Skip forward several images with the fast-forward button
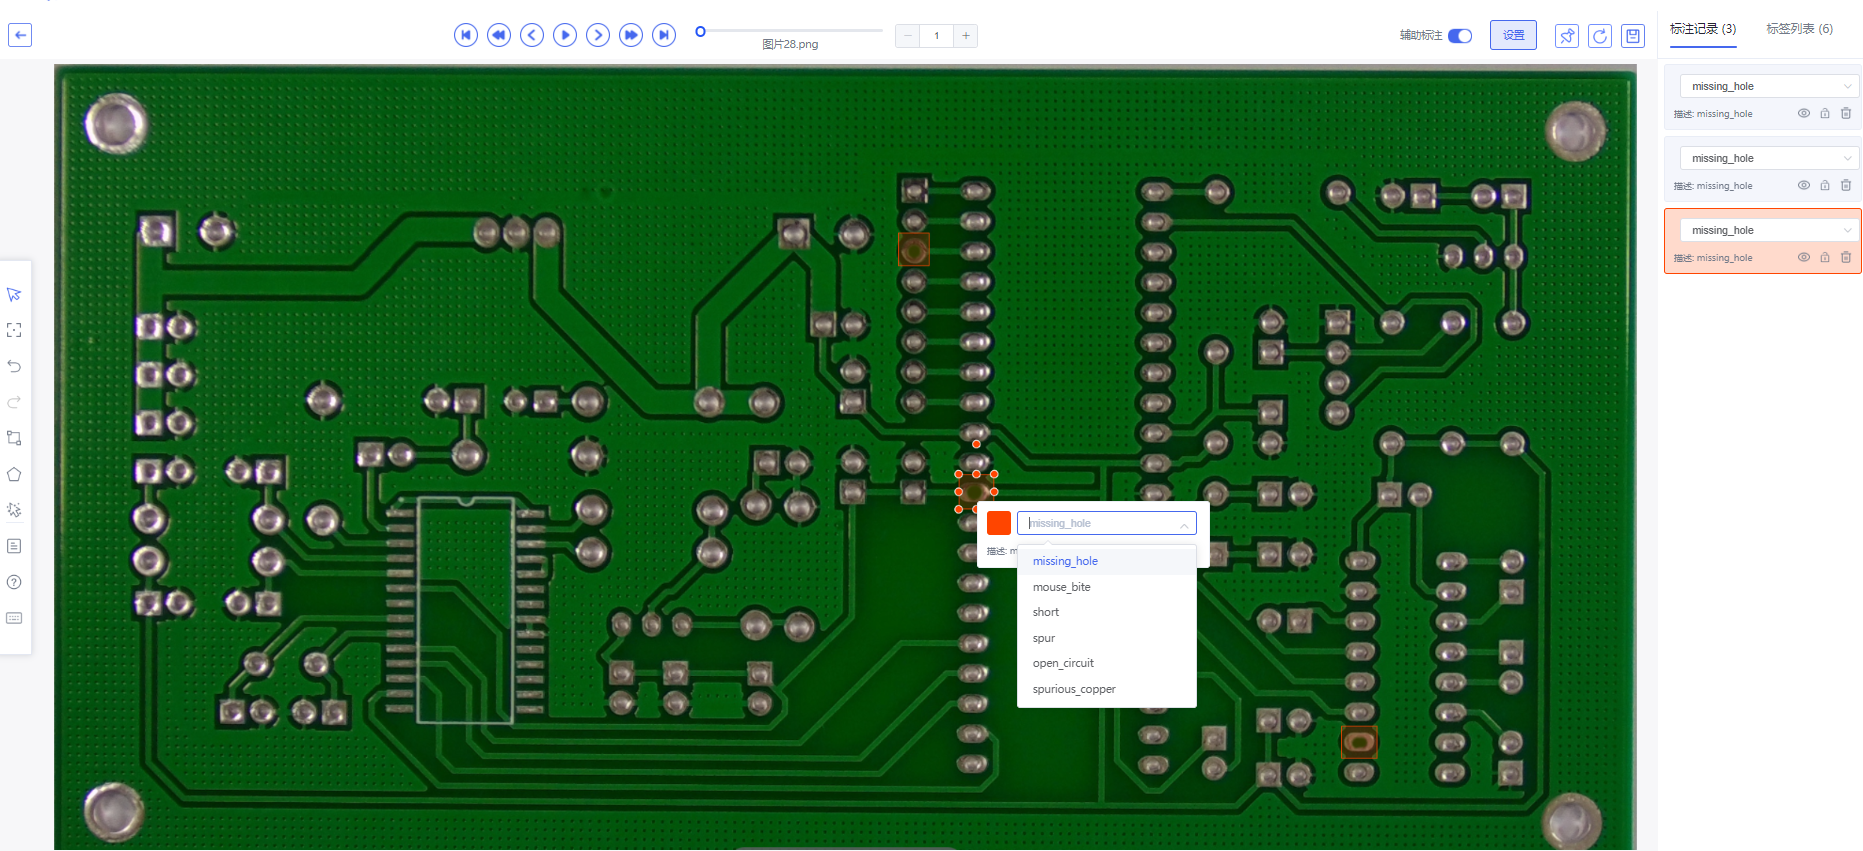The height and width of the screenshot is (851, 1863). tap(631, 35)
